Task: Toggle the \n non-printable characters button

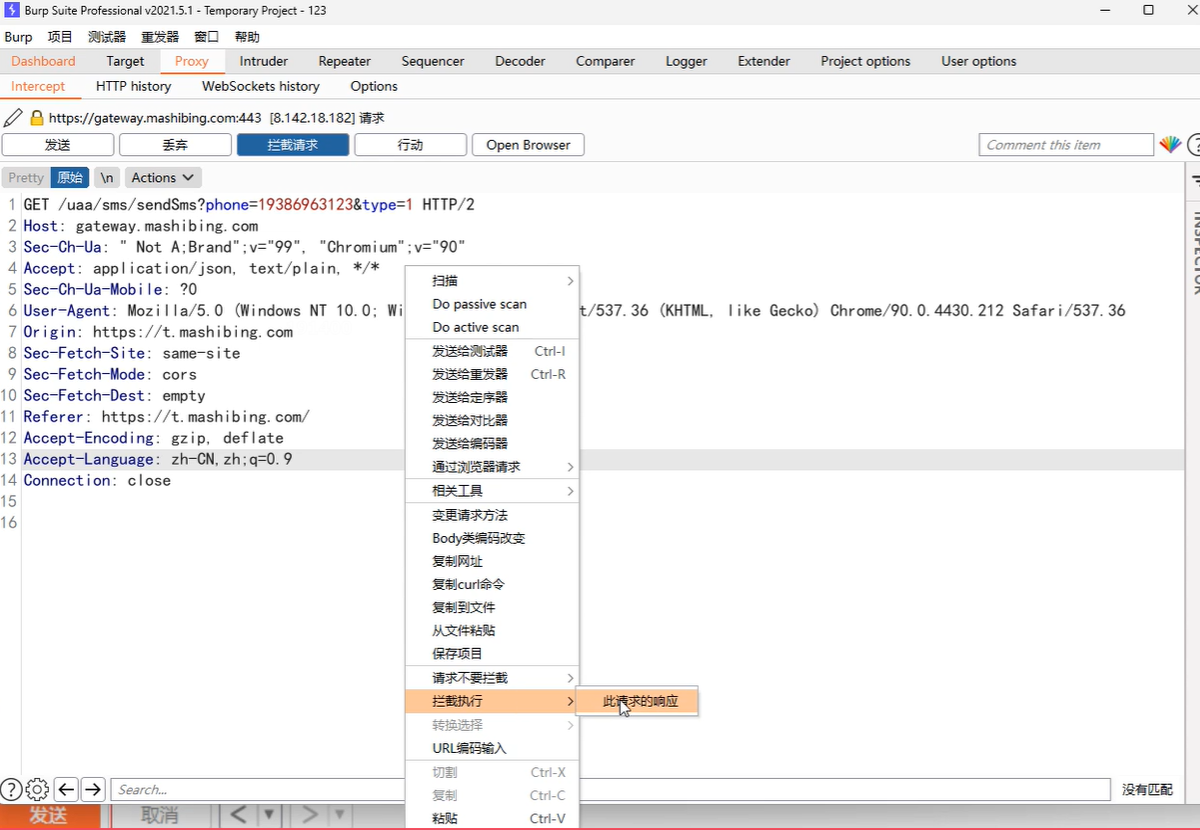Action: click(x=107, y=178)
